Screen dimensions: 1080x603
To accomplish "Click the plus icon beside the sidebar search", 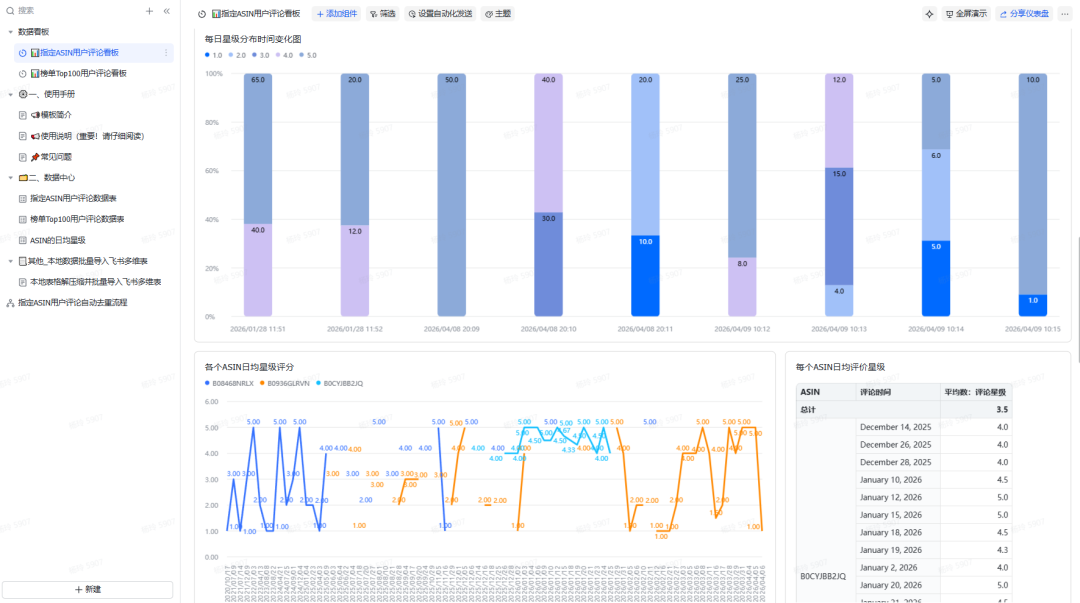I will pyautogui.click(x=149, y=11).
